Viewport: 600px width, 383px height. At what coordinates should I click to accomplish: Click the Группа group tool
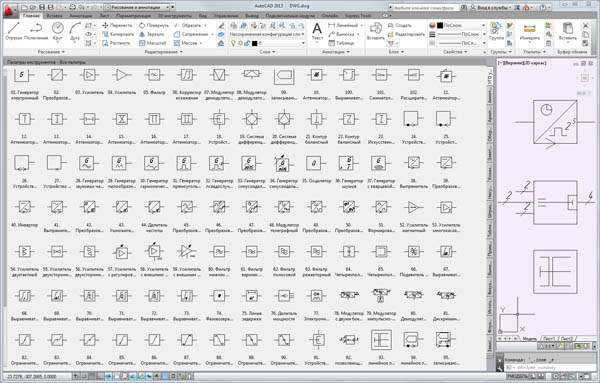496,31
